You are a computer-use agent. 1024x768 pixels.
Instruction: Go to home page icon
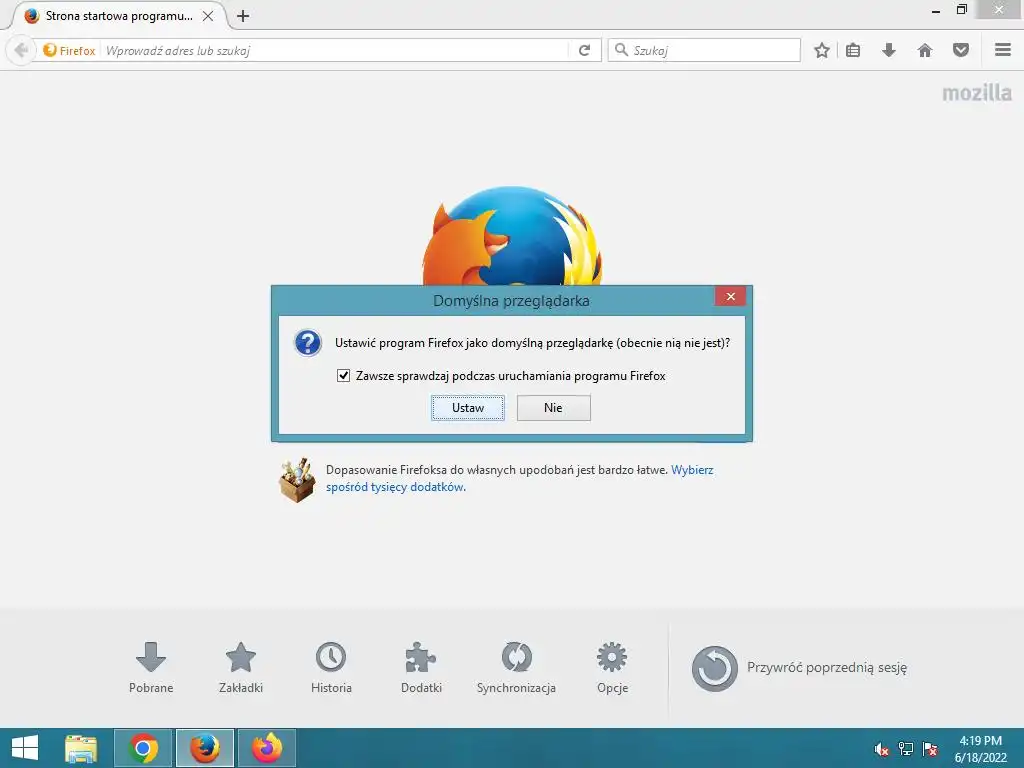tap(925, 50)
